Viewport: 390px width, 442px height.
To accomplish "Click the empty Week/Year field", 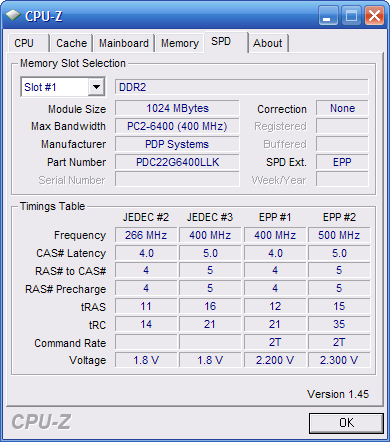I will coord(342,179).
